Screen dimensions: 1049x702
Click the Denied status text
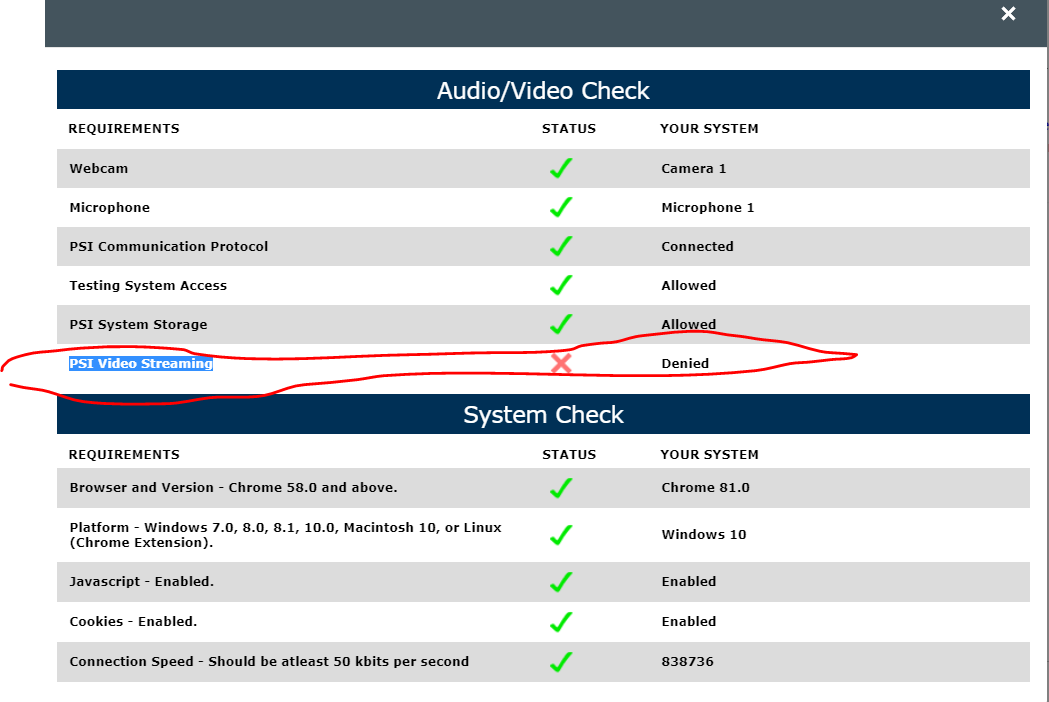point(685,363)
